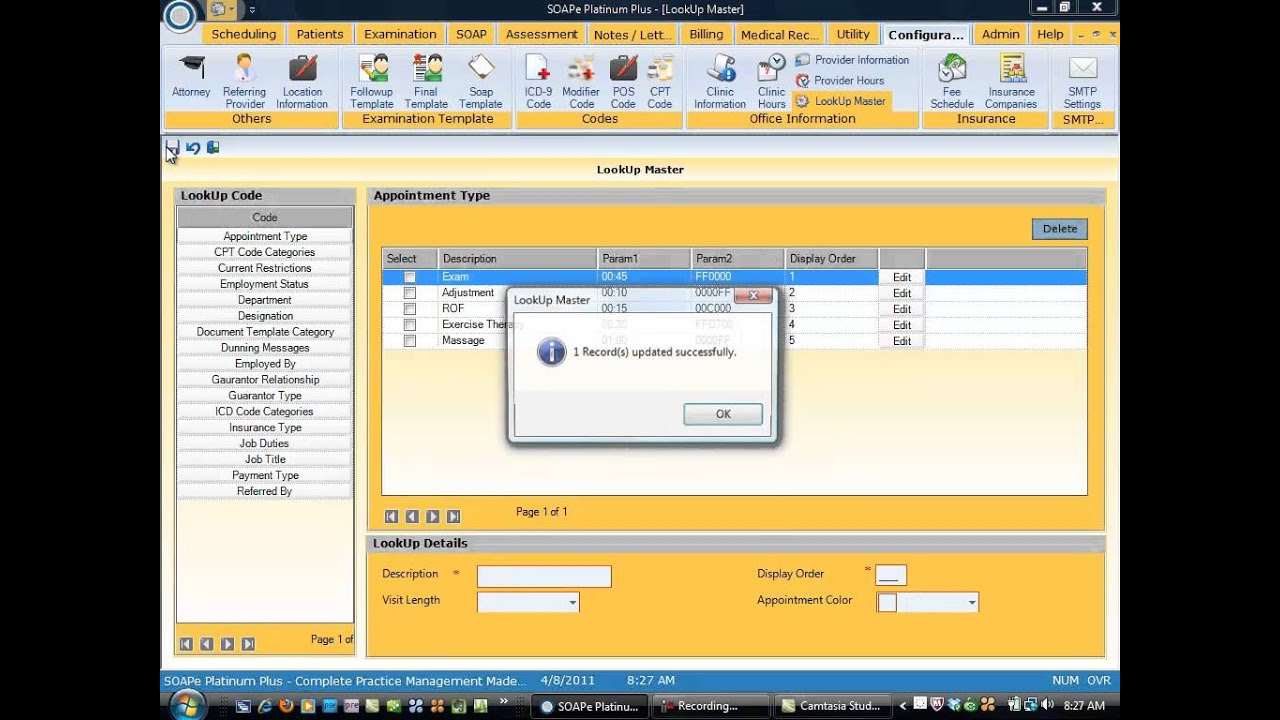Click the taskbar clock showing 8:27 AM
Screen dimensions: 1280x720
(x=1084, y=706)
